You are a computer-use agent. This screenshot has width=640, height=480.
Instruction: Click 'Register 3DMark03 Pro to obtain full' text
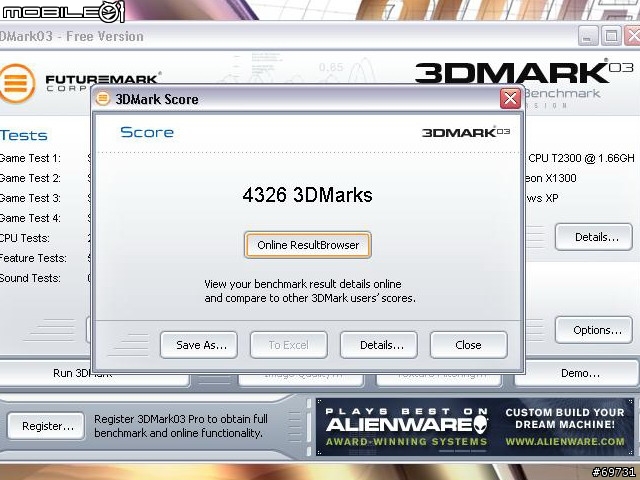pyautogui.click(x=181, y=419)
